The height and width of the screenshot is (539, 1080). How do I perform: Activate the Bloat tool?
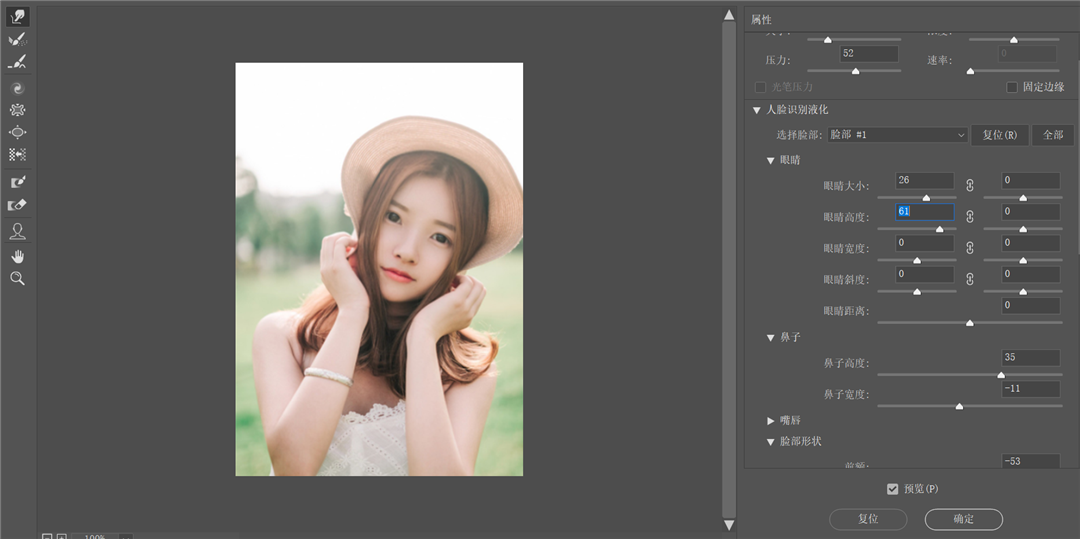(x=17, y=132)
